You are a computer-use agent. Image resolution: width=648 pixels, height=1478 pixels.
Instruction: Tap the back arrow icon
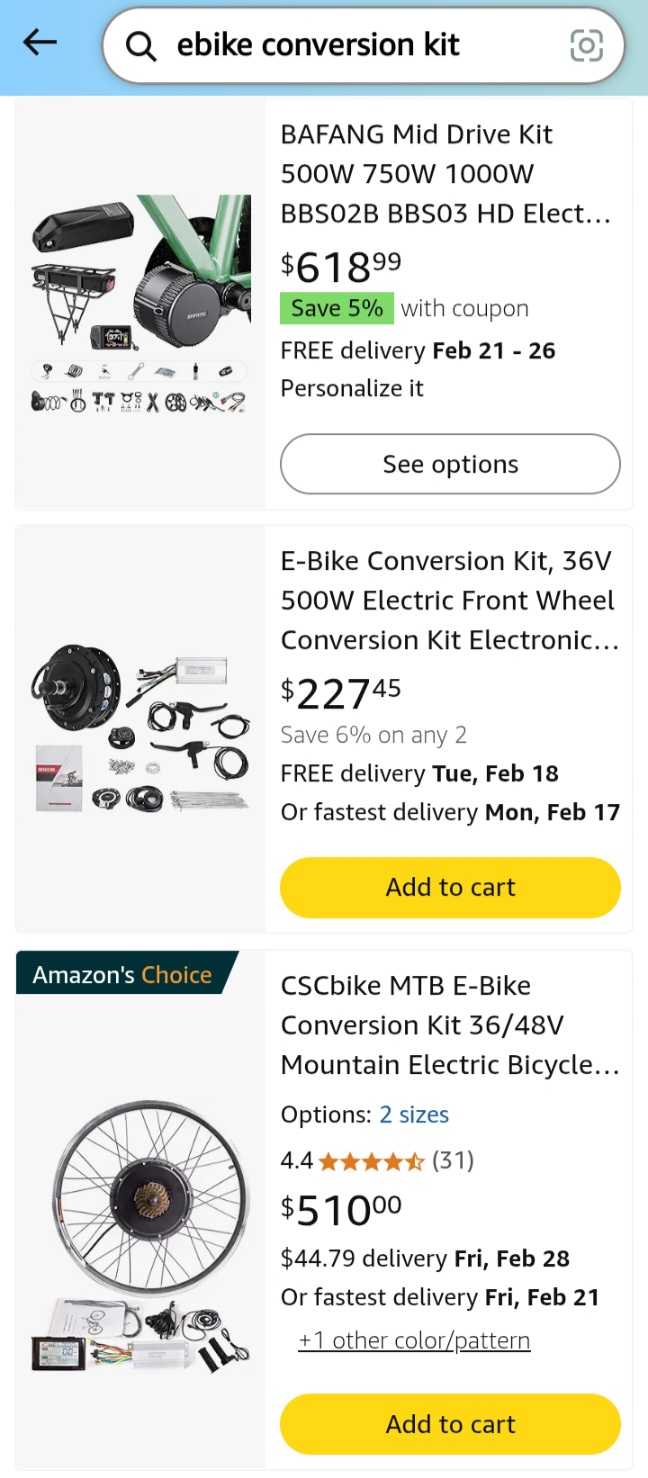(40, 43)
